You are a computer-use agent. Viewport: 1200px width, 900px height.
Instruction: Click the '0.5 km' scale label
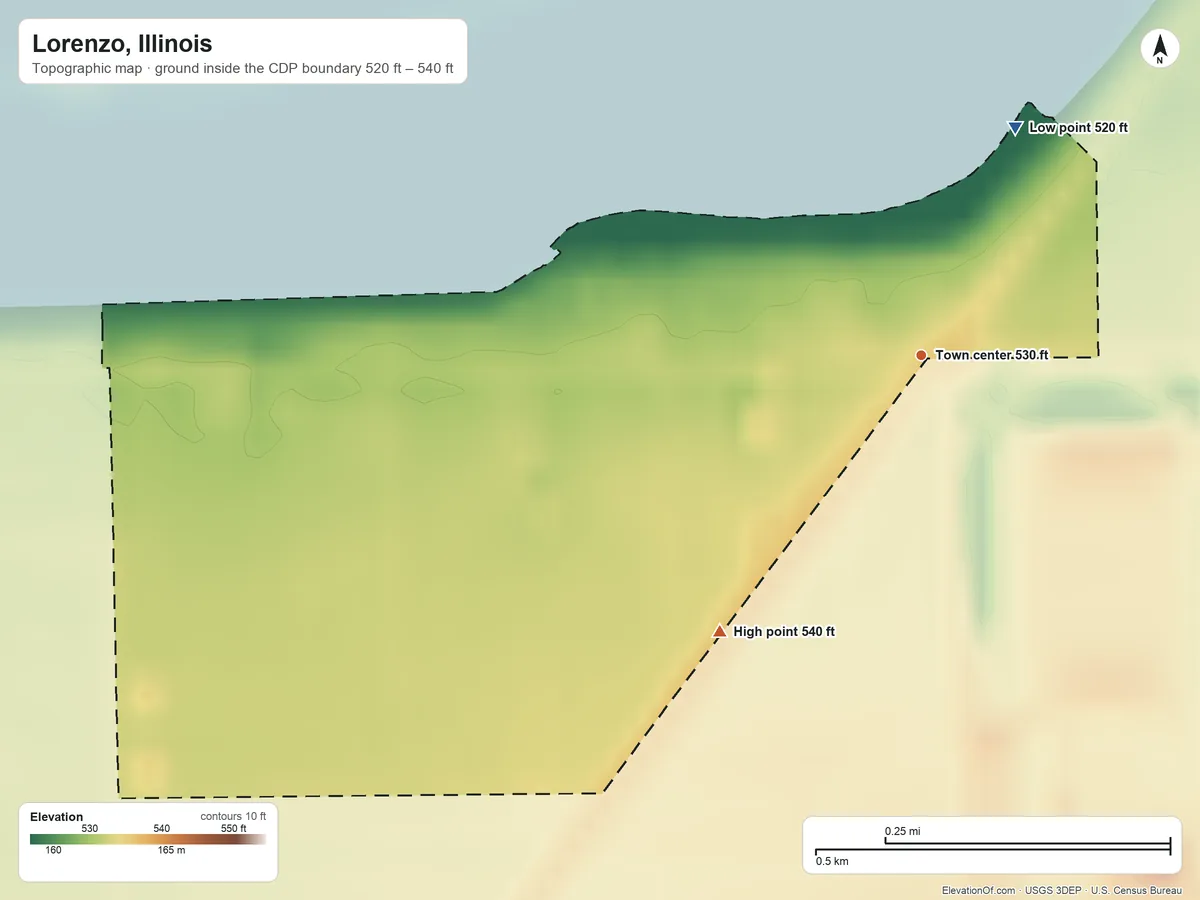(832, 861)
